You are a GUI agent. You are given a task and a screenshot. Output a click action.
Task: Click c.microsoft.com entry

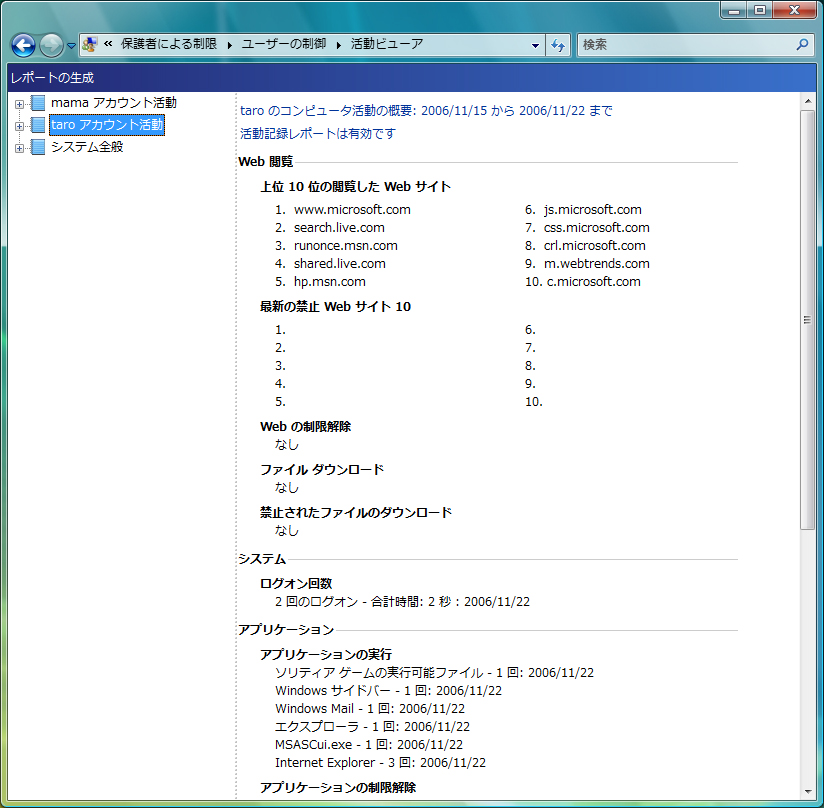click(594, 282)
